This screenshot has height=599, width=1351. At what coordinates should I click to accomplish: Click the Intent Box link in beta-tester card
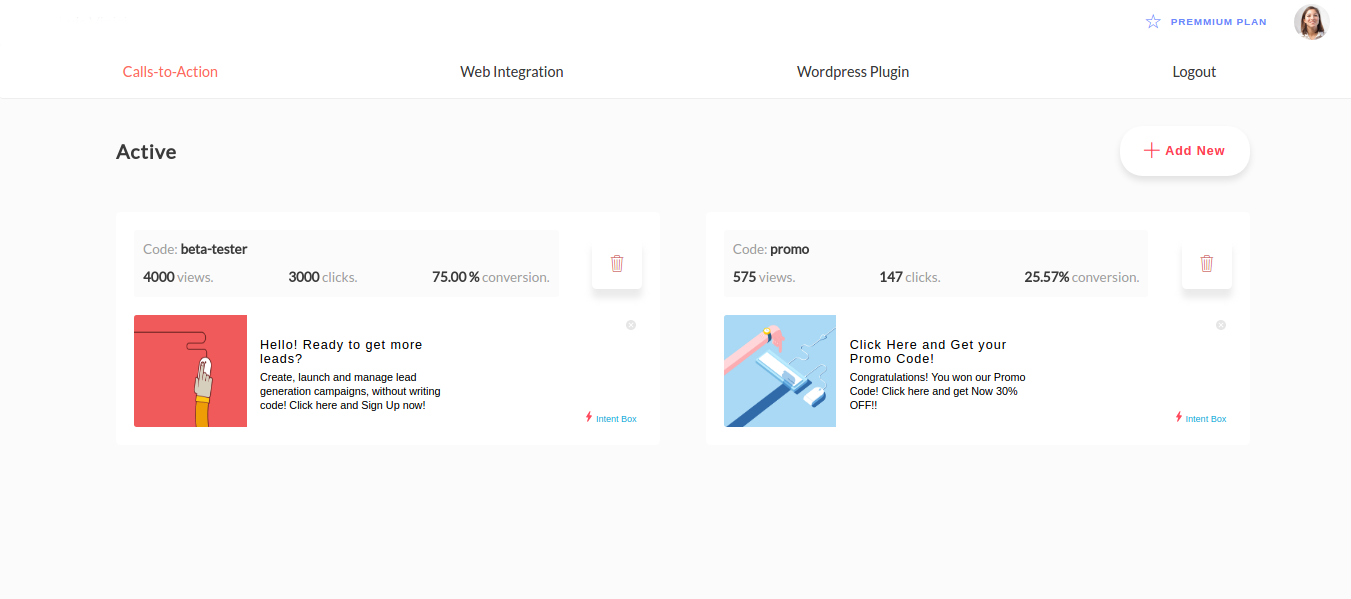(x=616, y=419)
